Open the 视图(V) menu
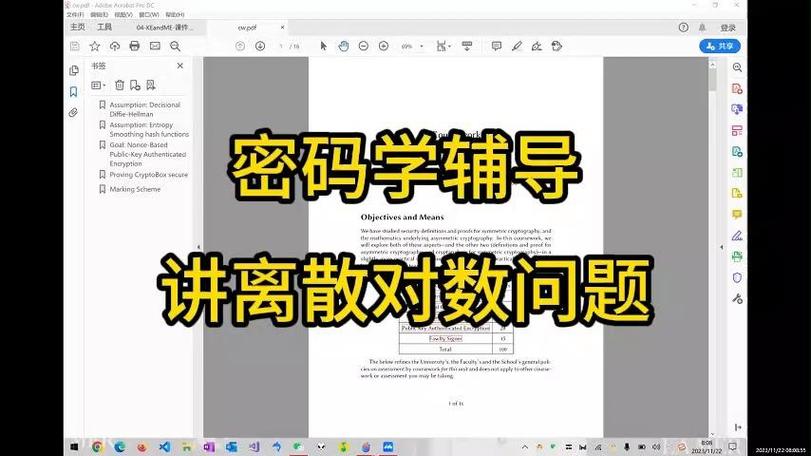Viewport: 811px width, 456px height. [x=123, y=14]
